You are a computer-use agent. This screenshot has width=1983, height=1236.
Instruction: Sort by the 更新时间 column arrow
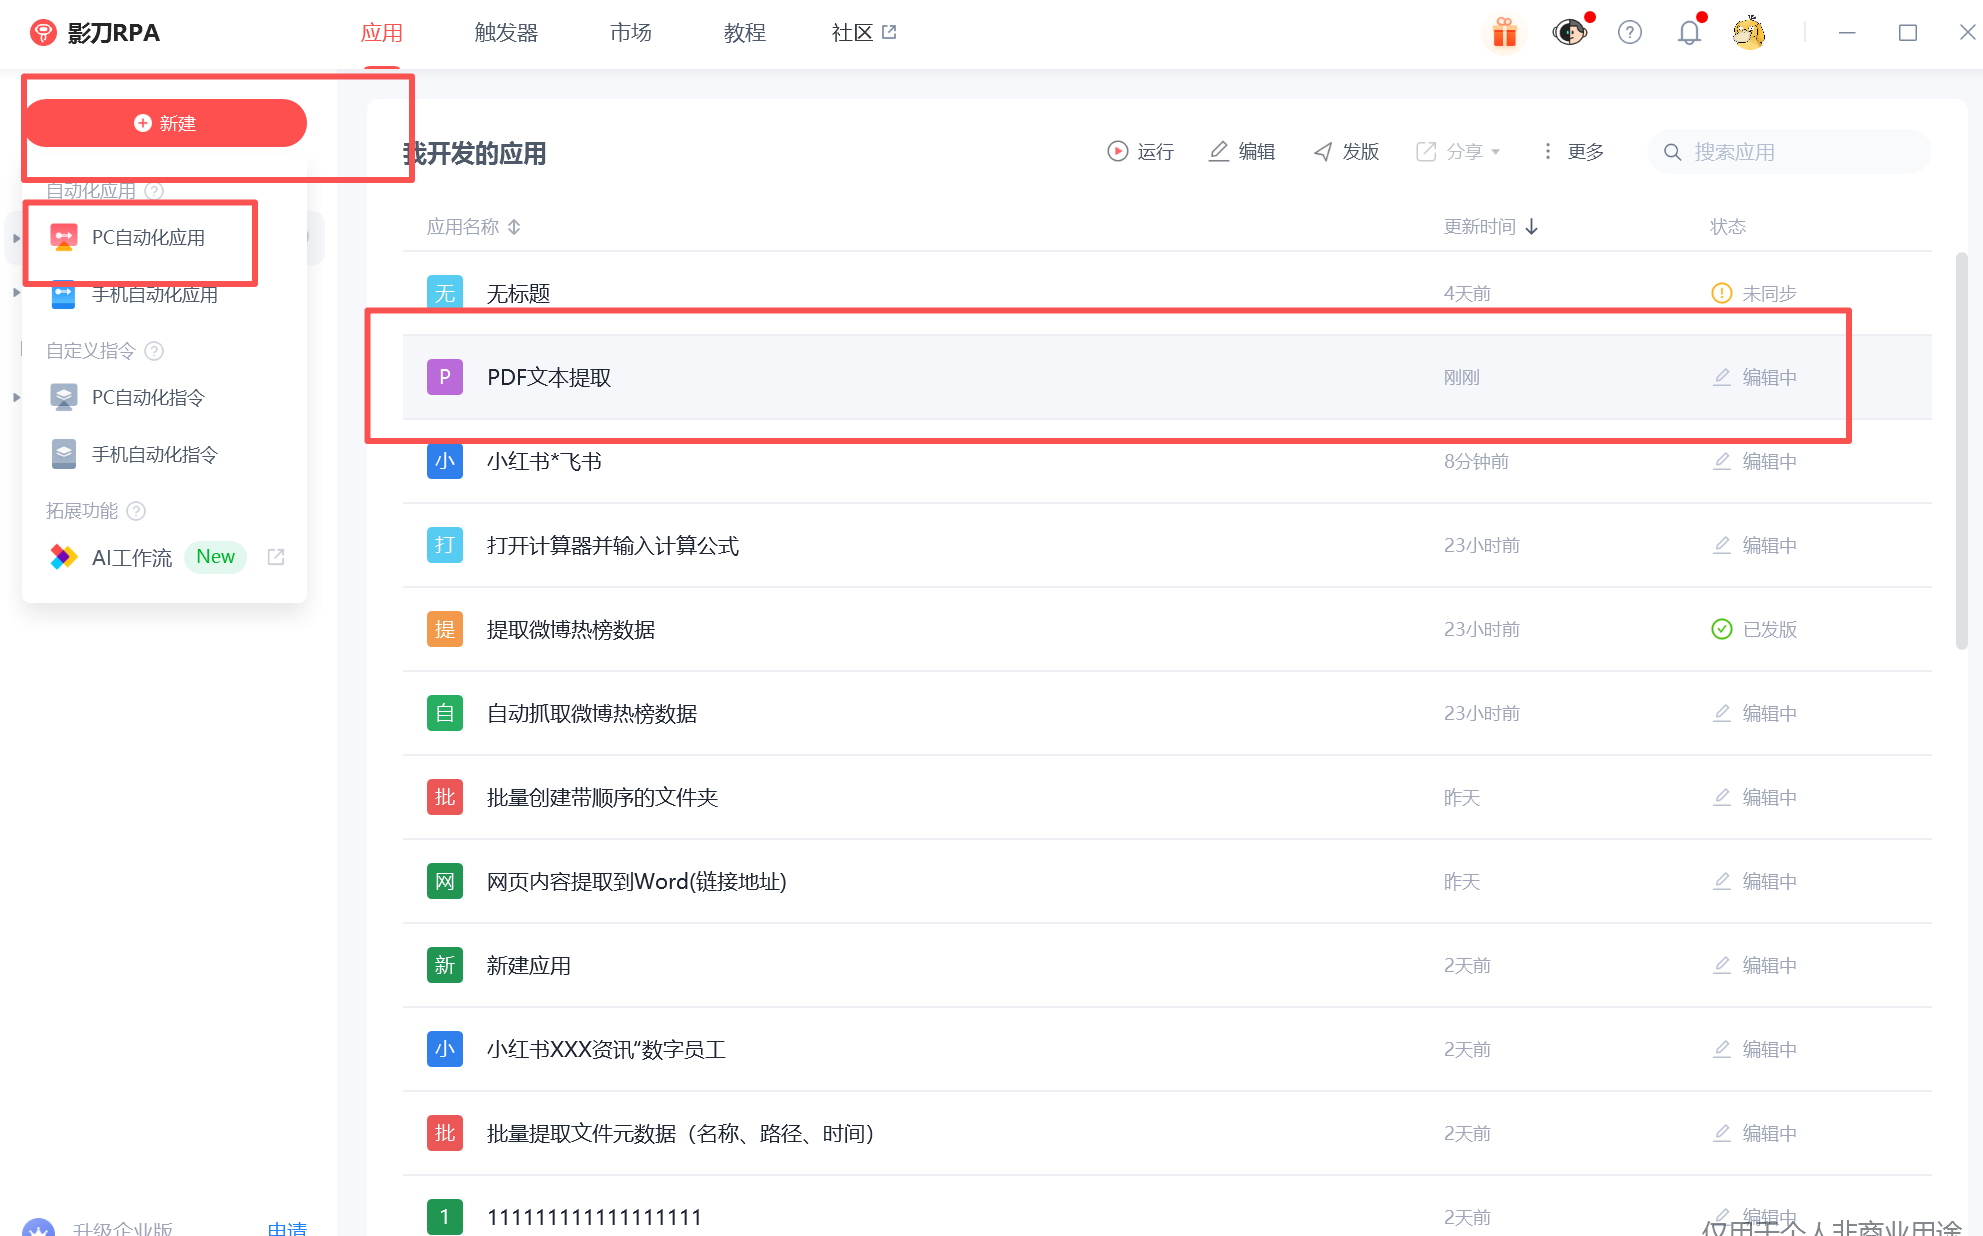tap(1532, 227)
